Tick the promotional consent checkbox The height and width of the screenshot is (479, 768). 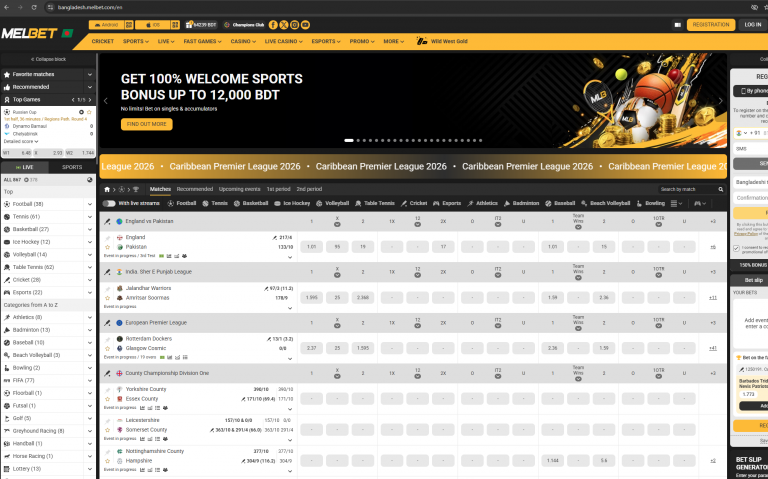pyautogui.click(x=736, y=248)
